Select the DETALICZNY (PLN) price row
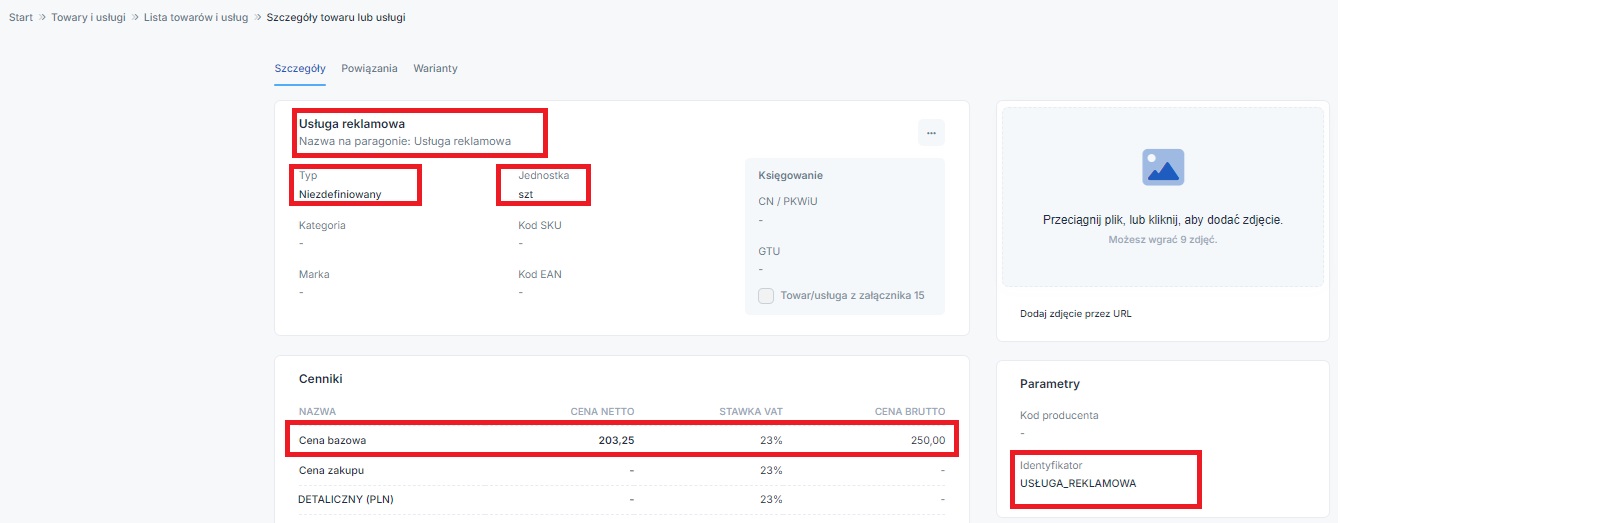This screenshot has width=1623, height=523. coord(622,499)
